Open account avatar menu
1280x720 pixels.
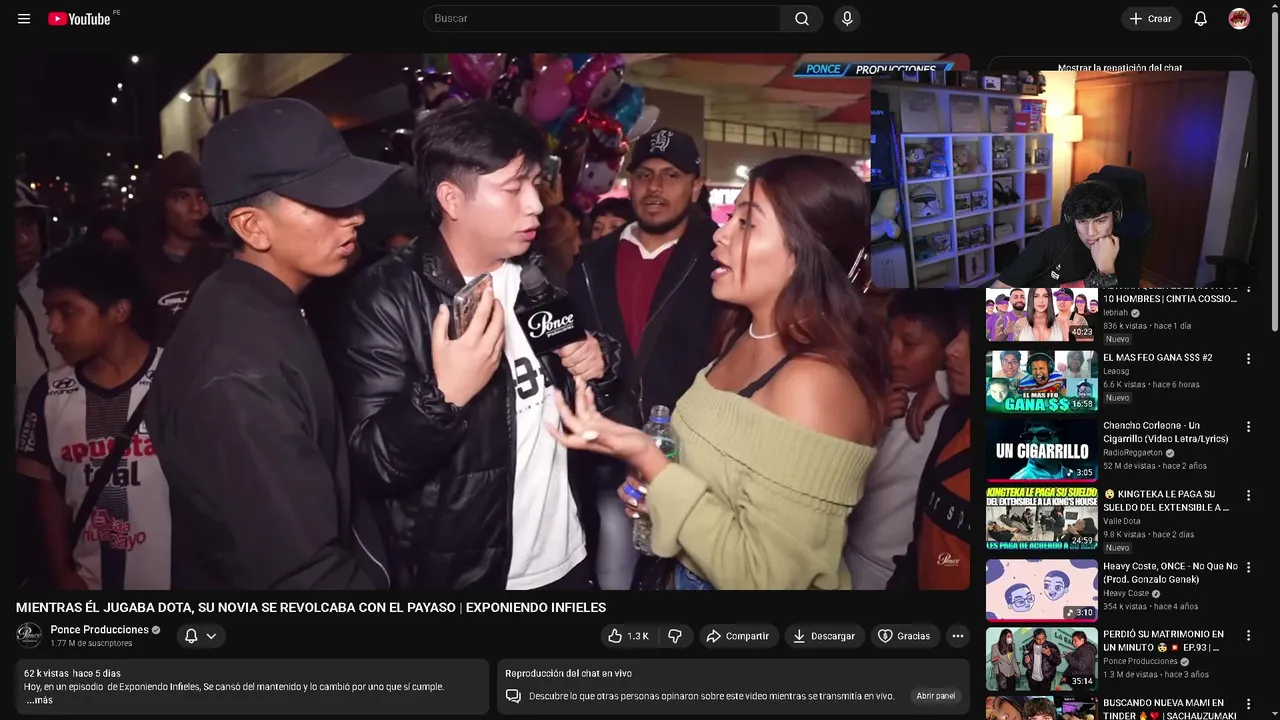[x=1239, y=19]
